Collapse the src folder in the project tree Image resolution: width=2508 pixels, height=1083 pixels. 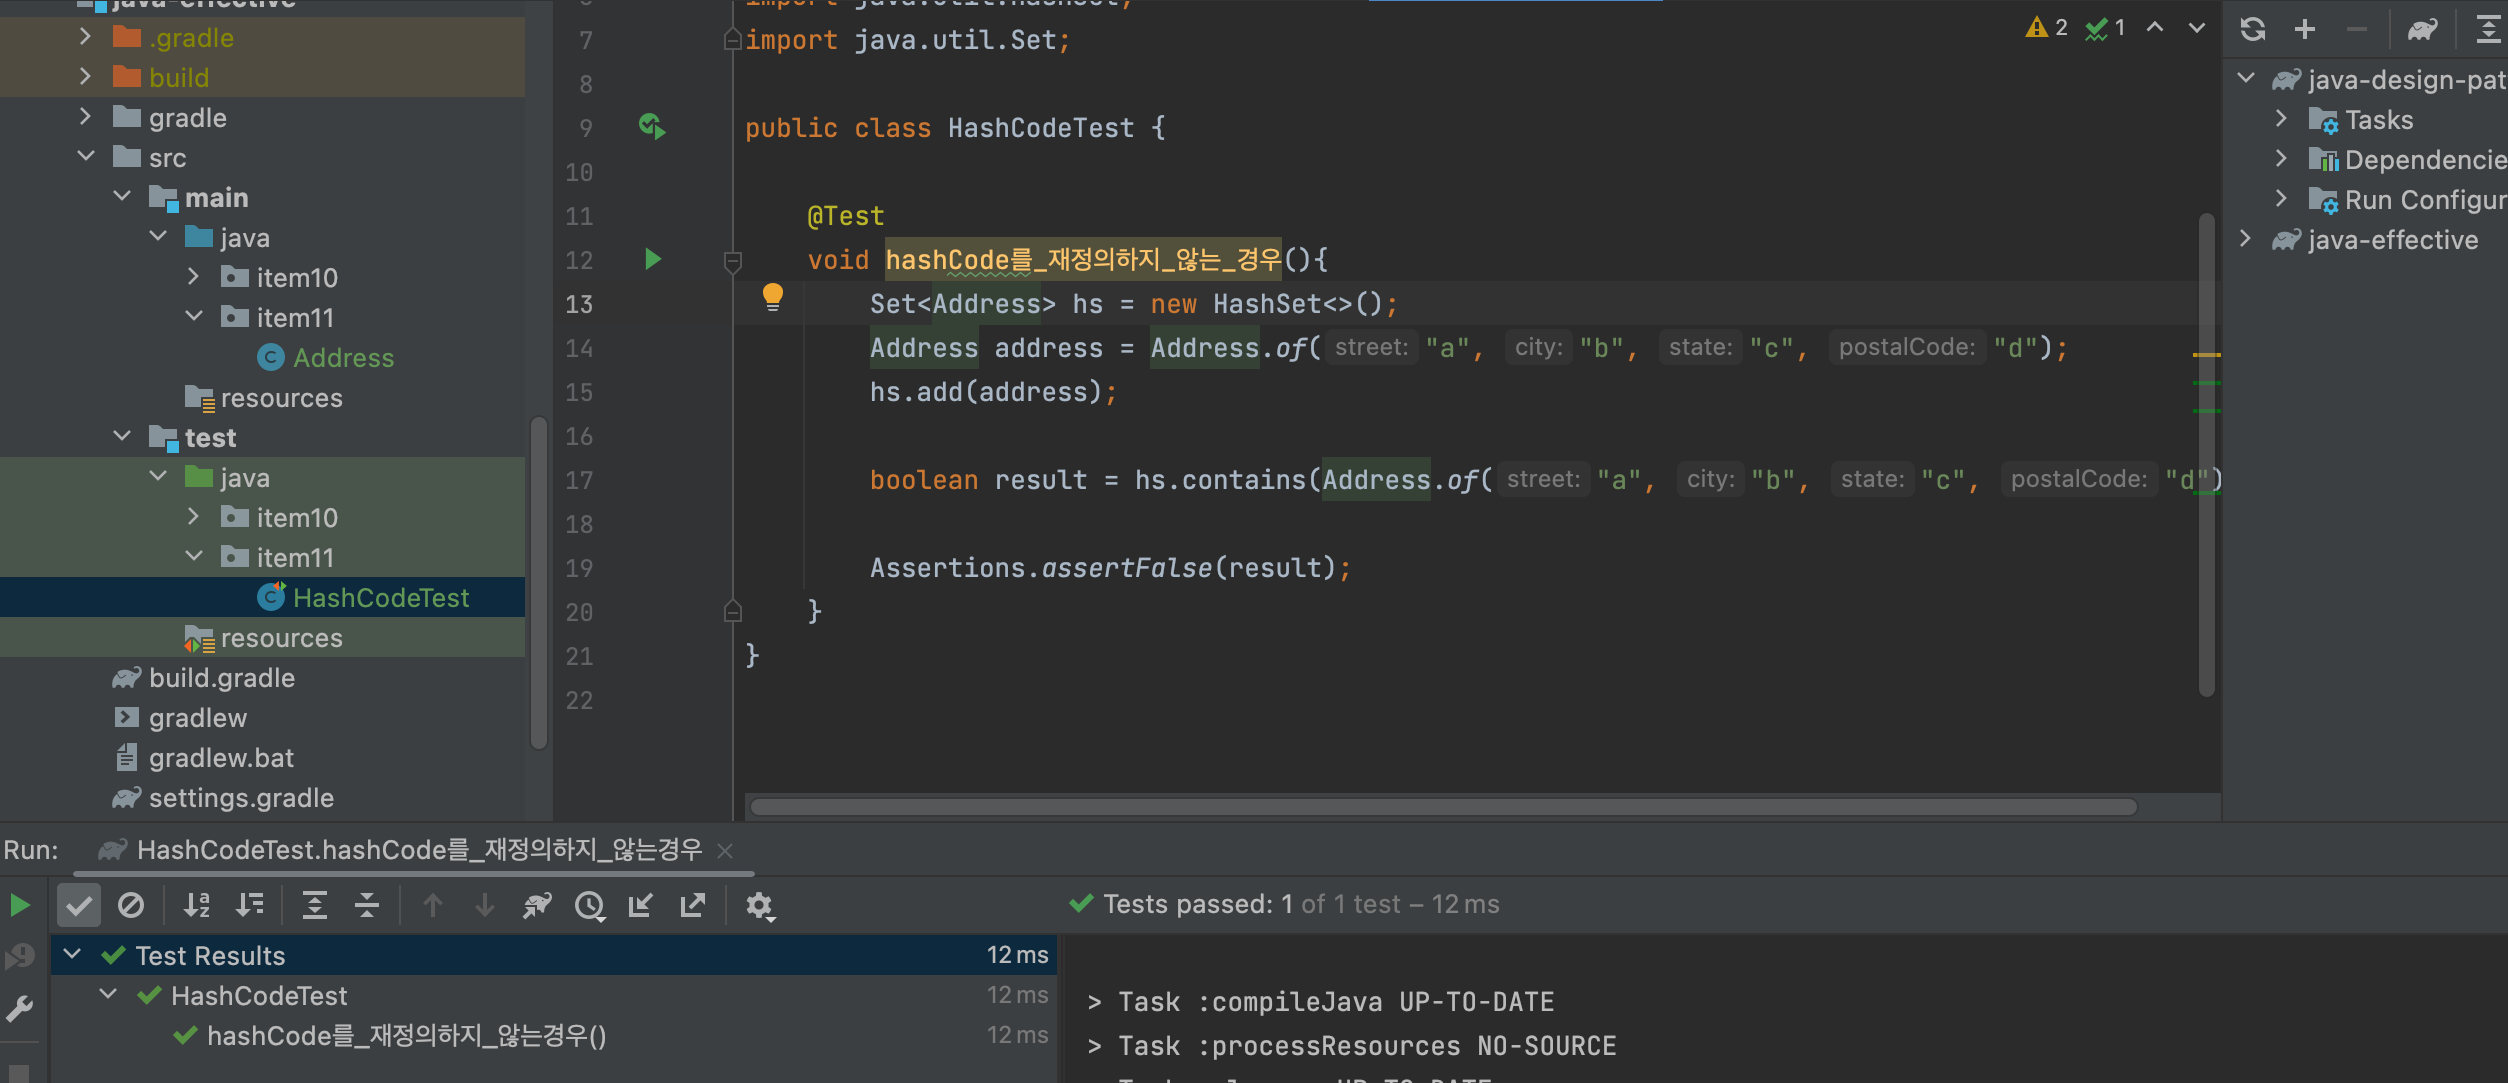click(x=86, y=156)
